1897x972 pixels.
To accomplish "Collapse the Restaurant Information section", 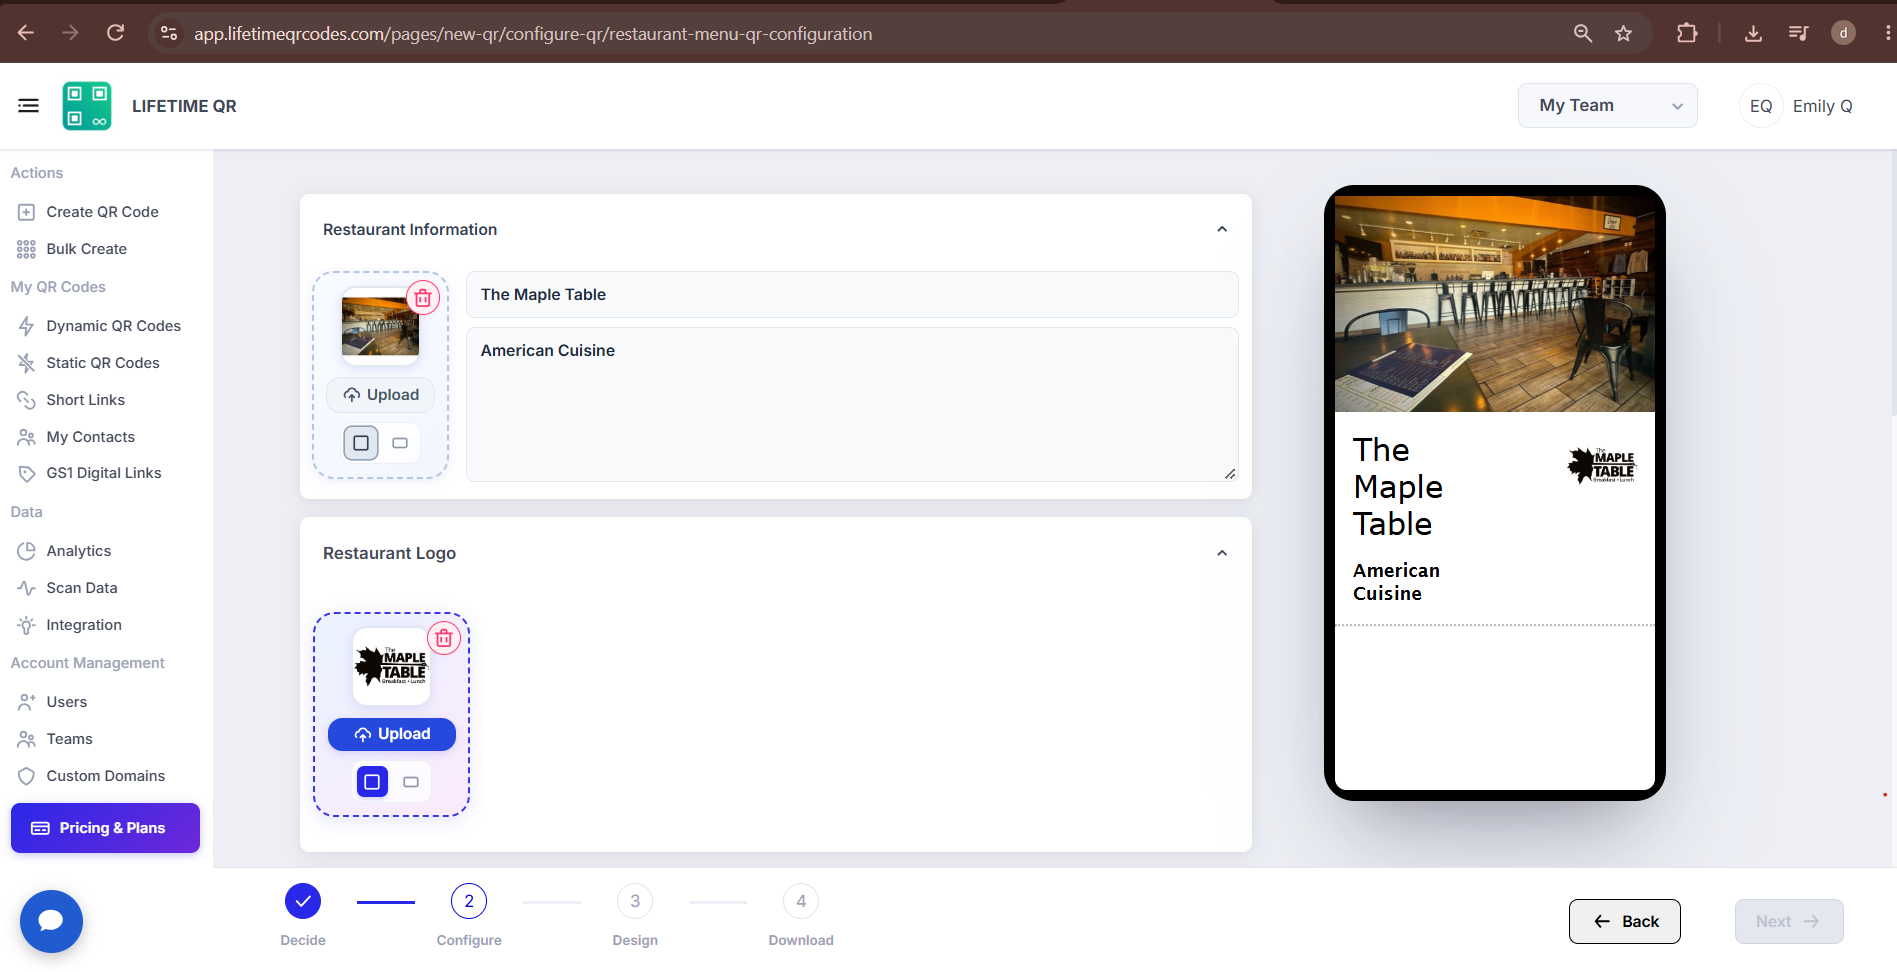I will click(x=1222, y=229).
